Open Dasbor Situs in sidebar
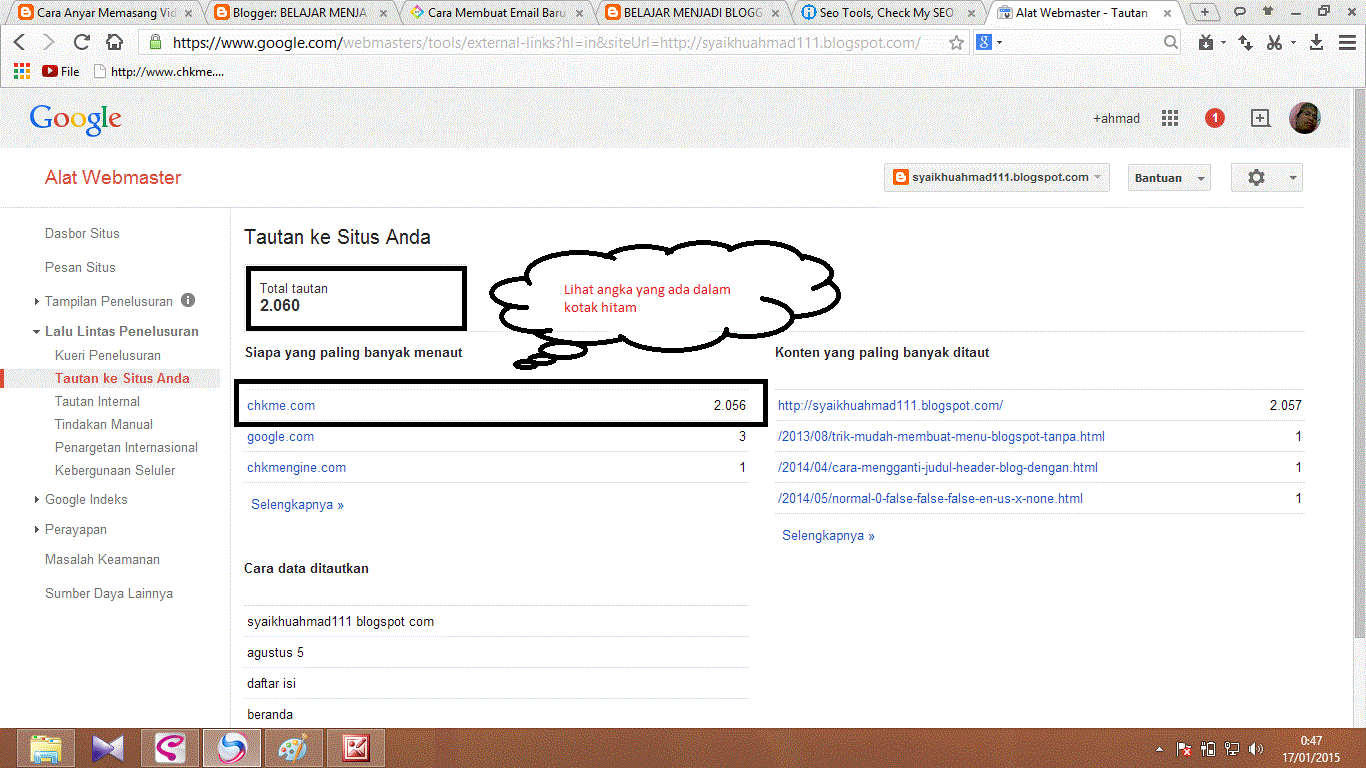Viewport: 1366px width, 768px height. coord(82,233)
